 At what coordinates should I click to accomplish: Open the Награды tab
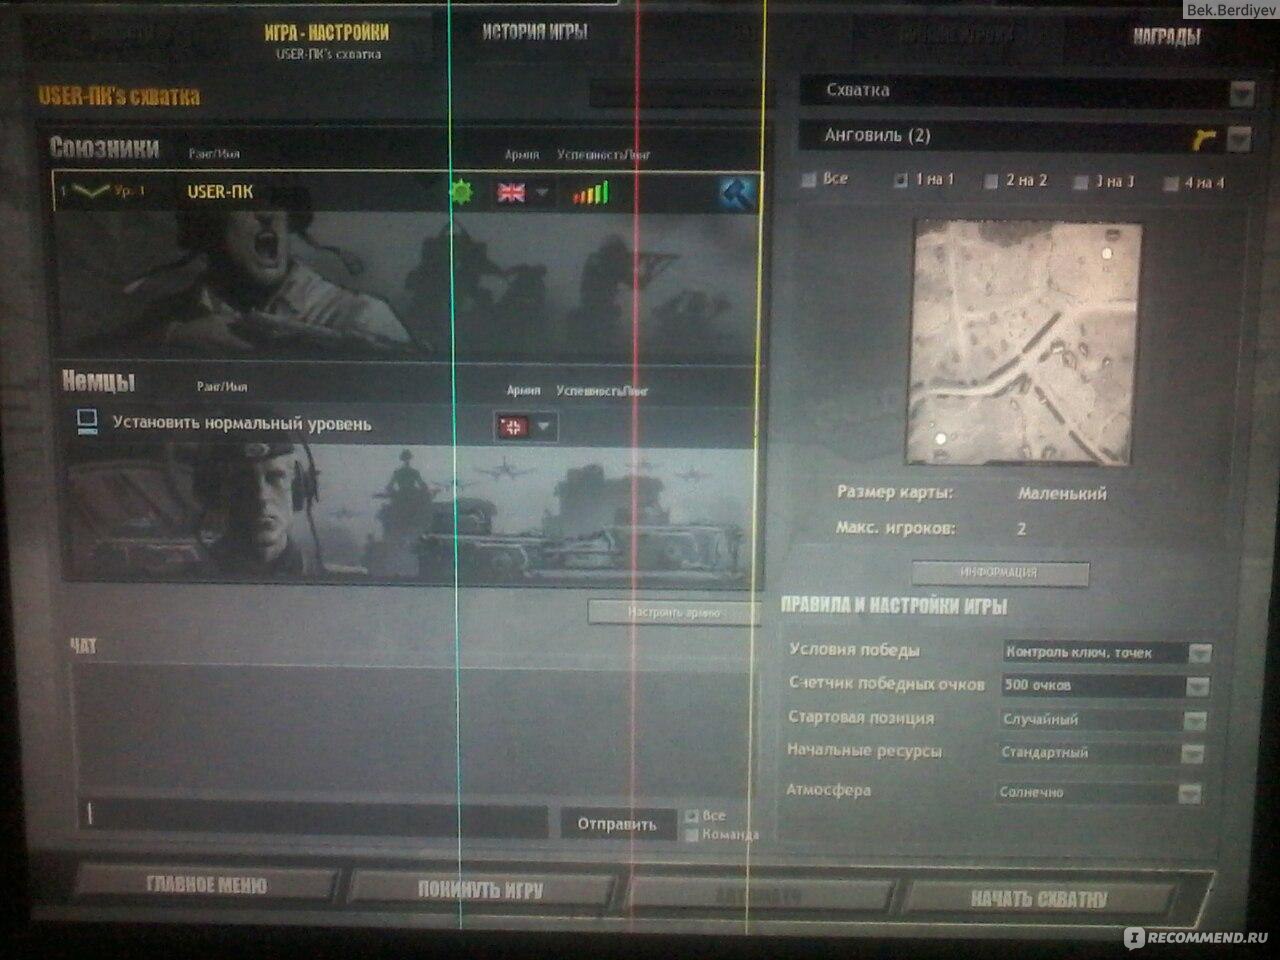[1166, 38]
